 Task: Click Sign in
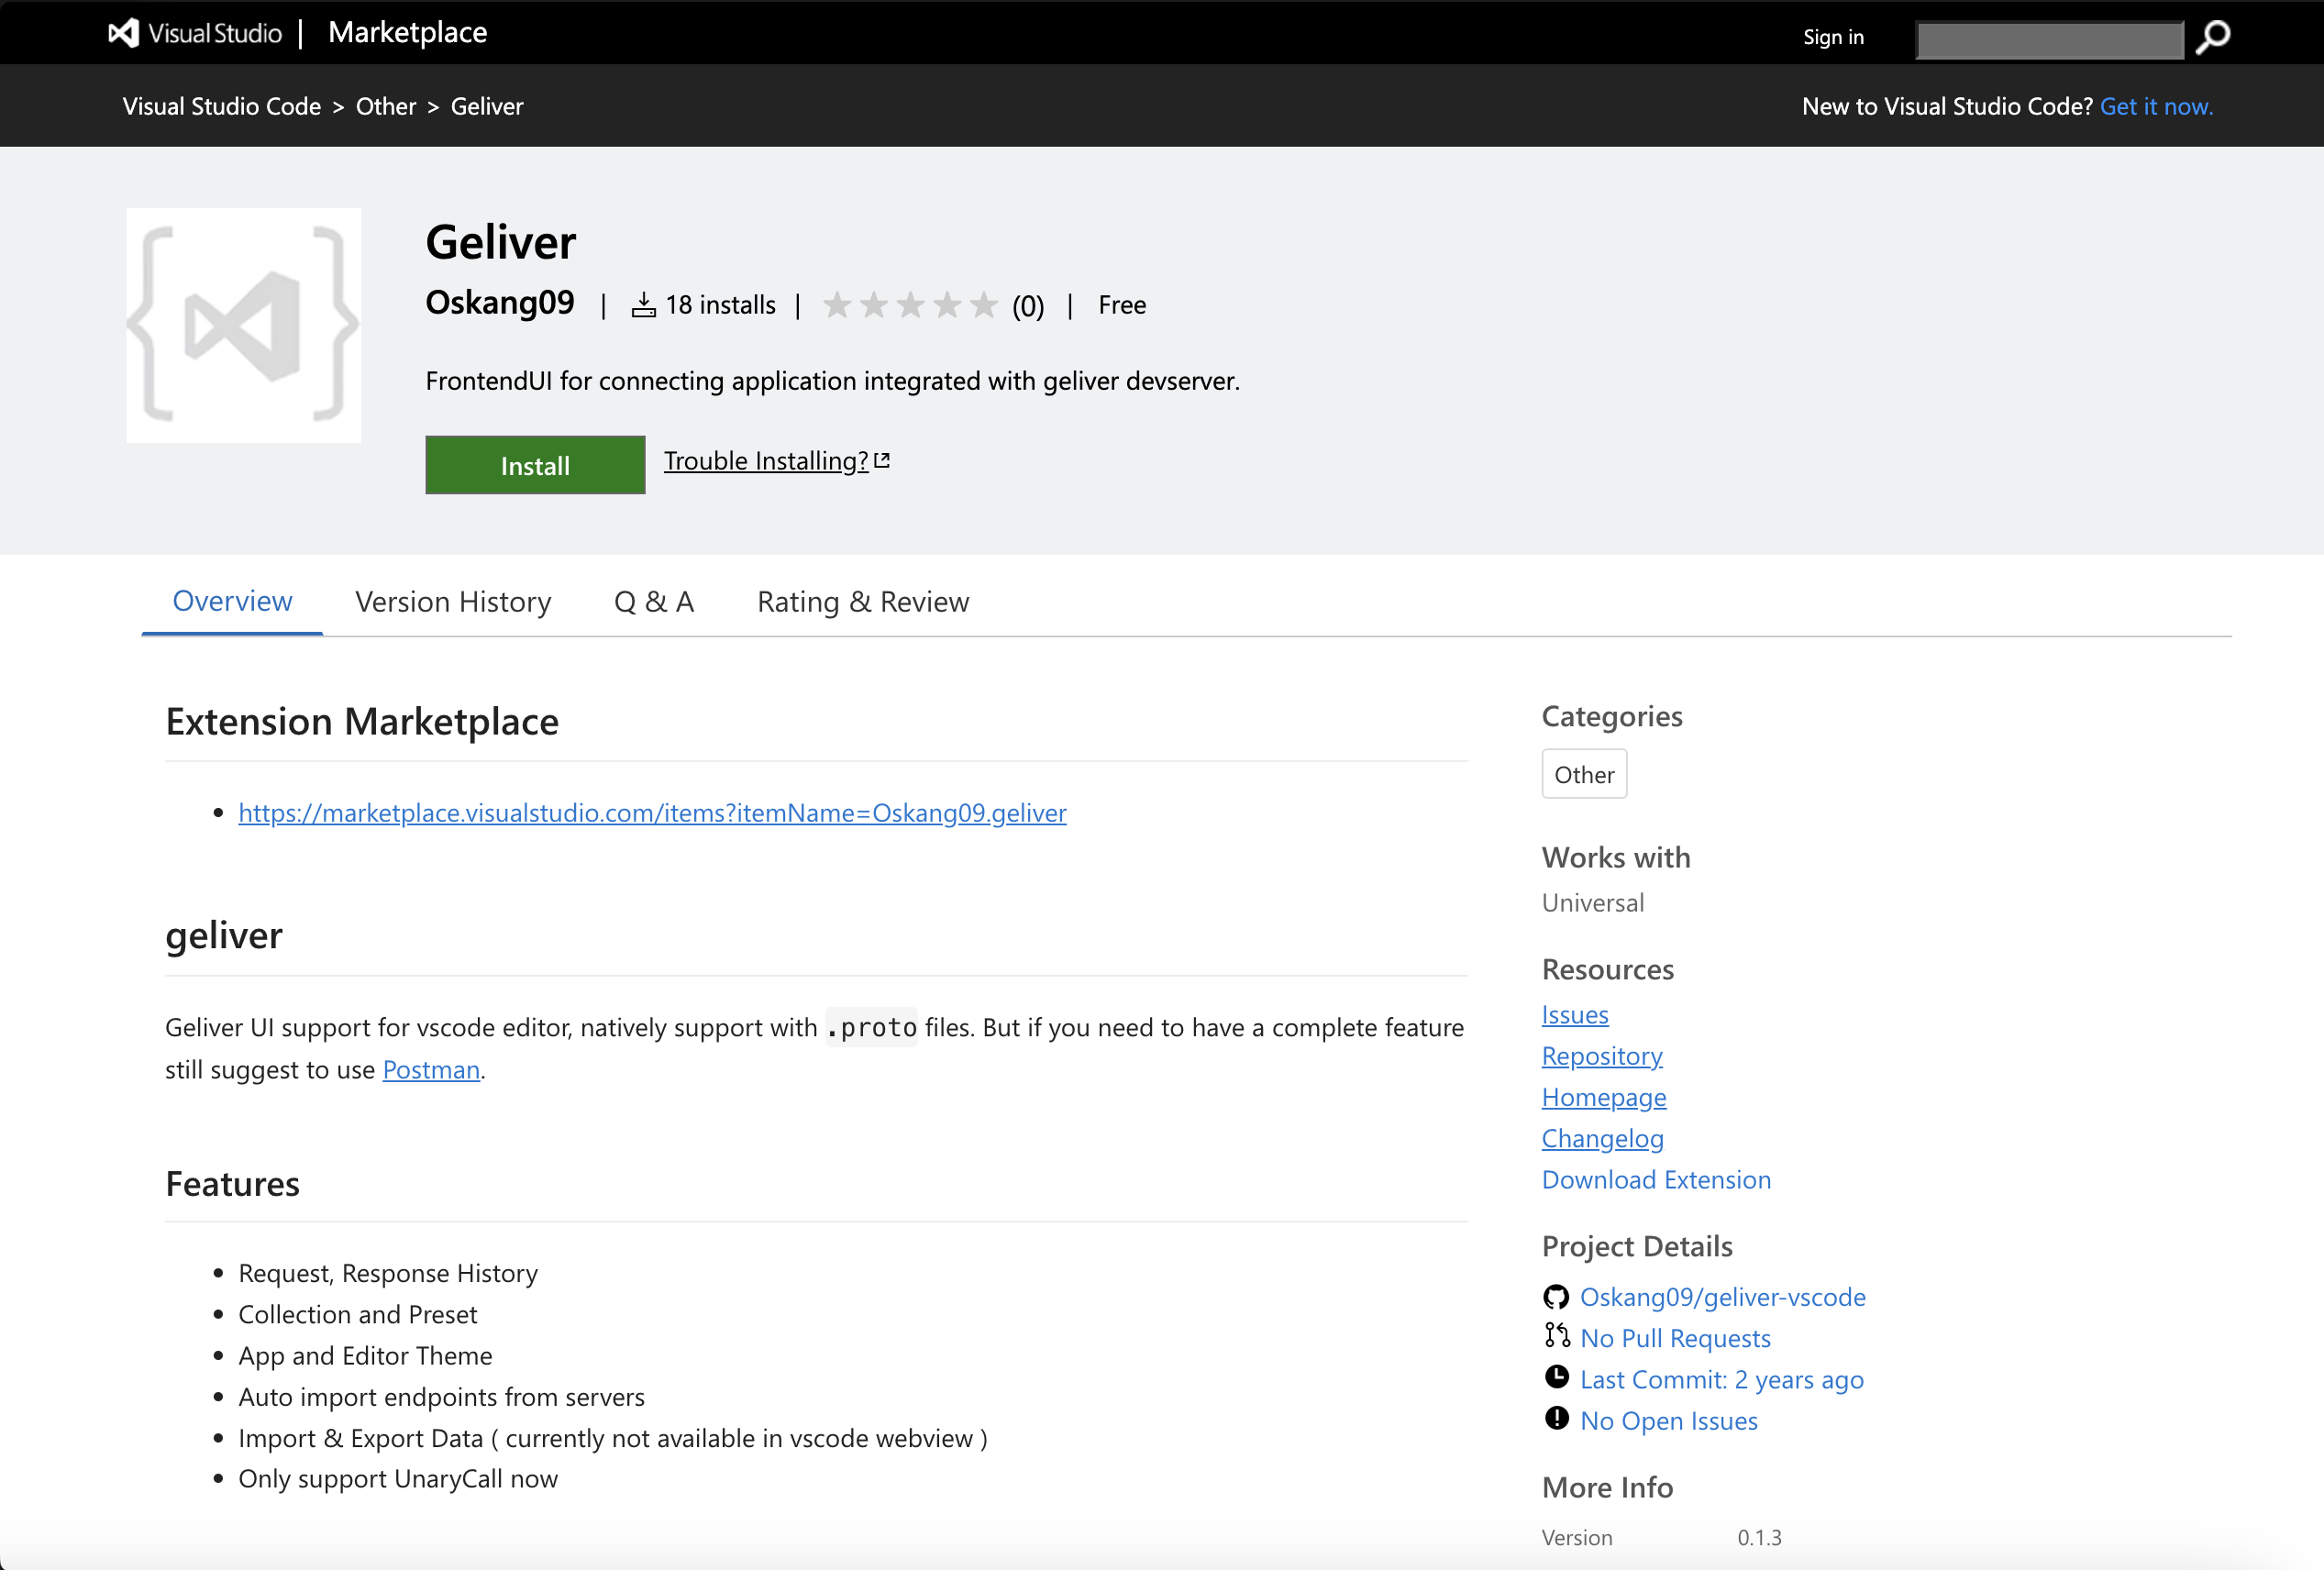coord(1833,37)
